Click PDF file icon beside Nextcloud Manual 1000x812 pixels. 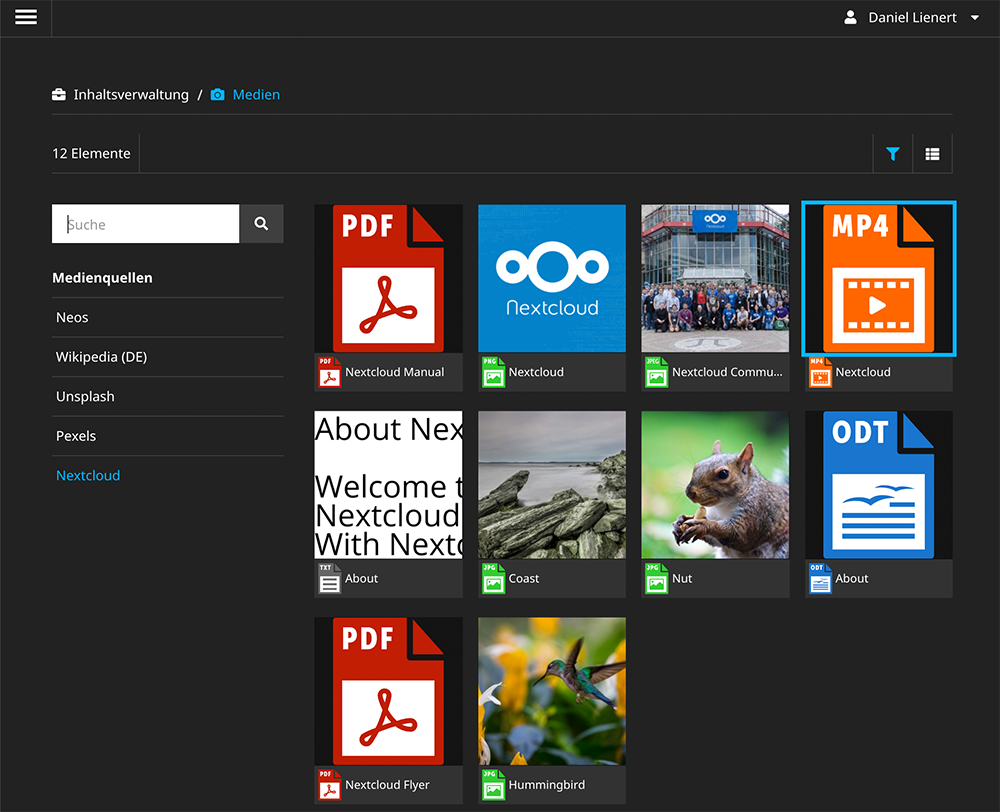330,373
